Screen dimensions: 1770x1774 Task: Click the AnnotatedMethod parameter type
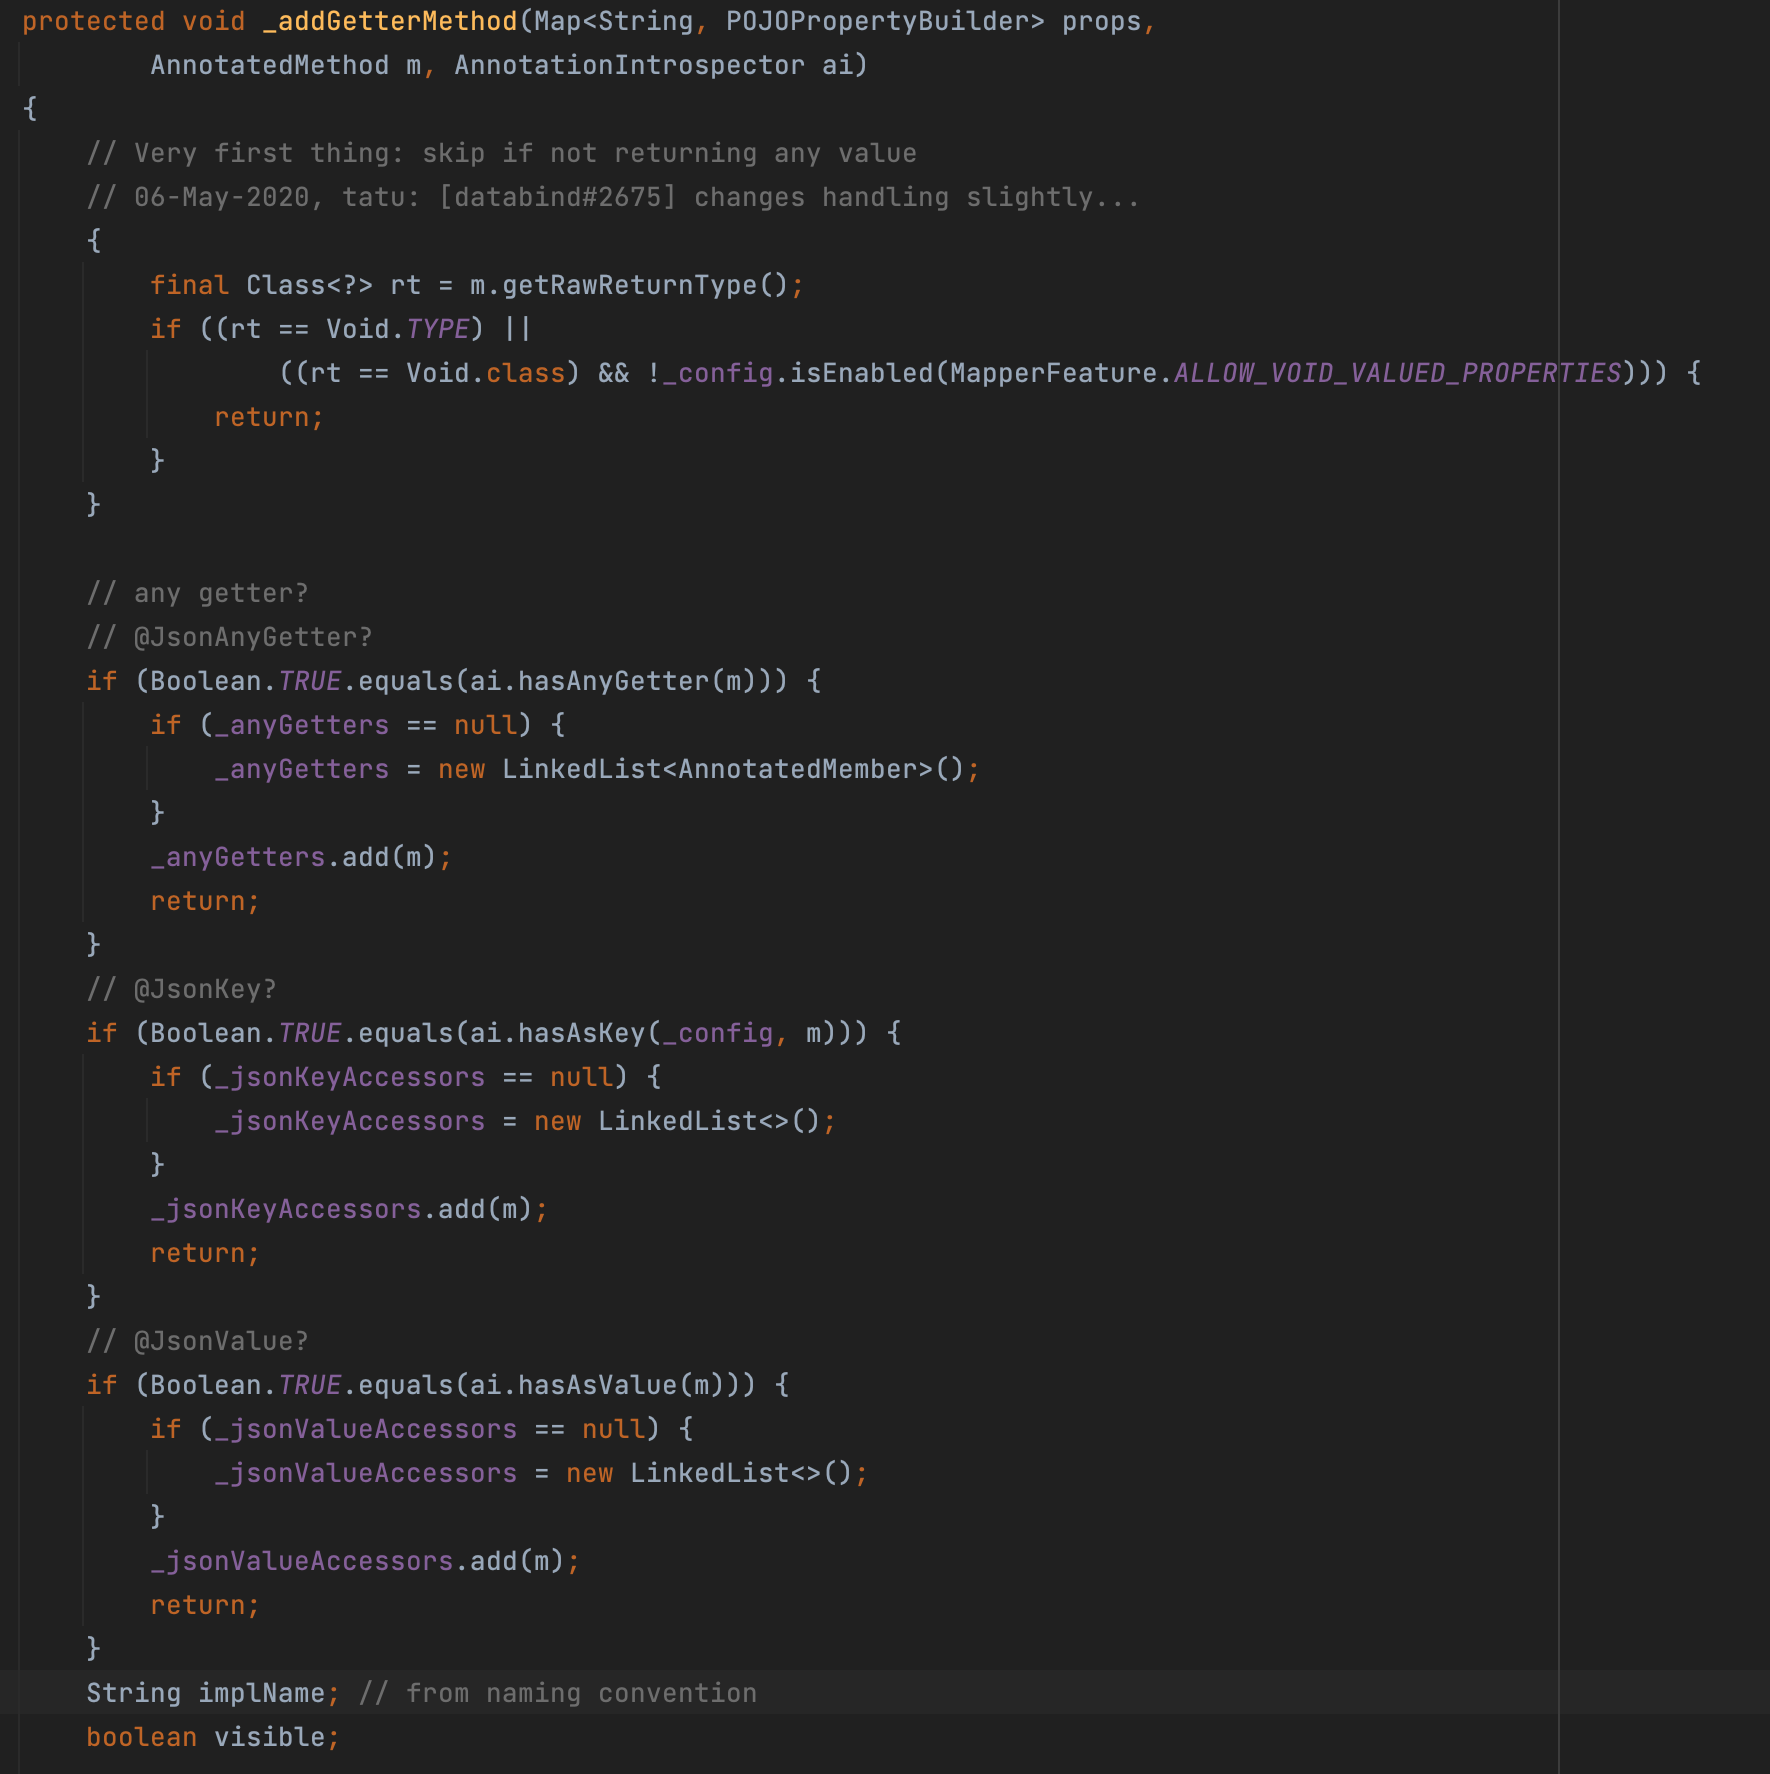(x=270, y=65)
